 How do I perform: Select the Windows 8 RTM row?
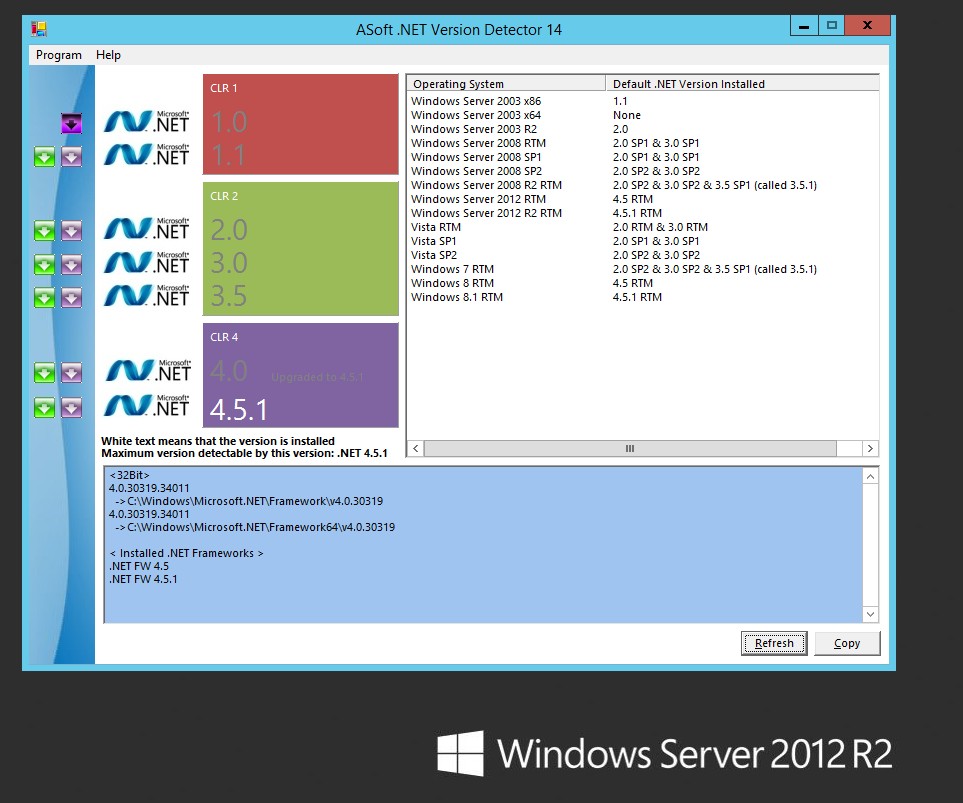coord(643,283)
